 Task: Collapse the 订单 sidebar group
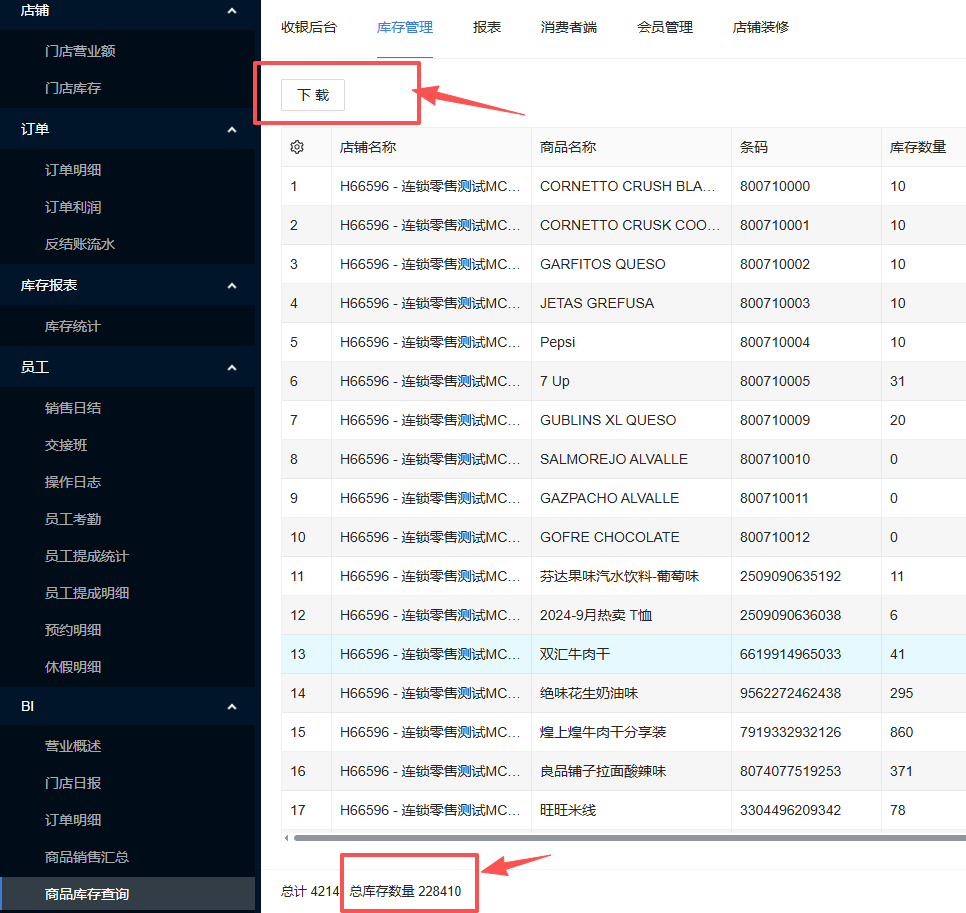pyautogui.click(x=232, y=129)
